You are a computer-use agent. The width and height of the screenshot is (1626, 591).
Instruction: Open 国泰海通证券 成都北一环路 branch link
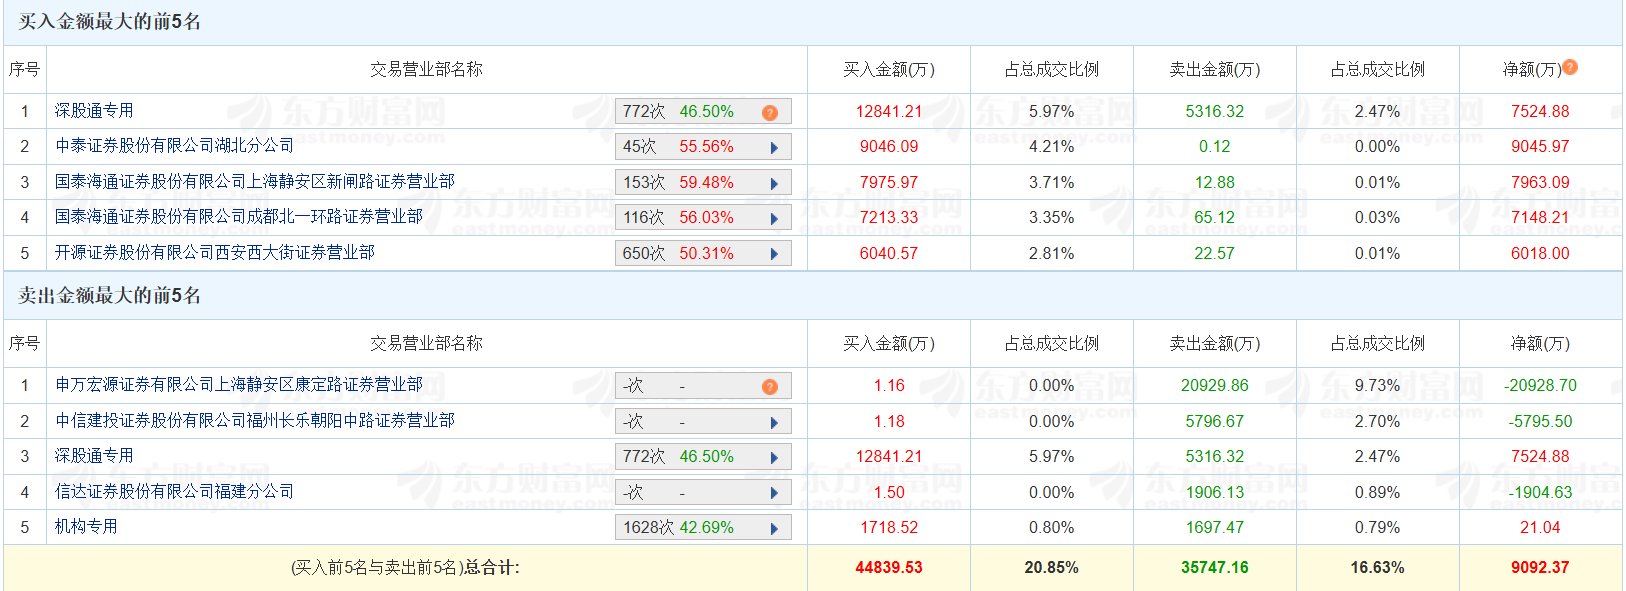[238, 217]
